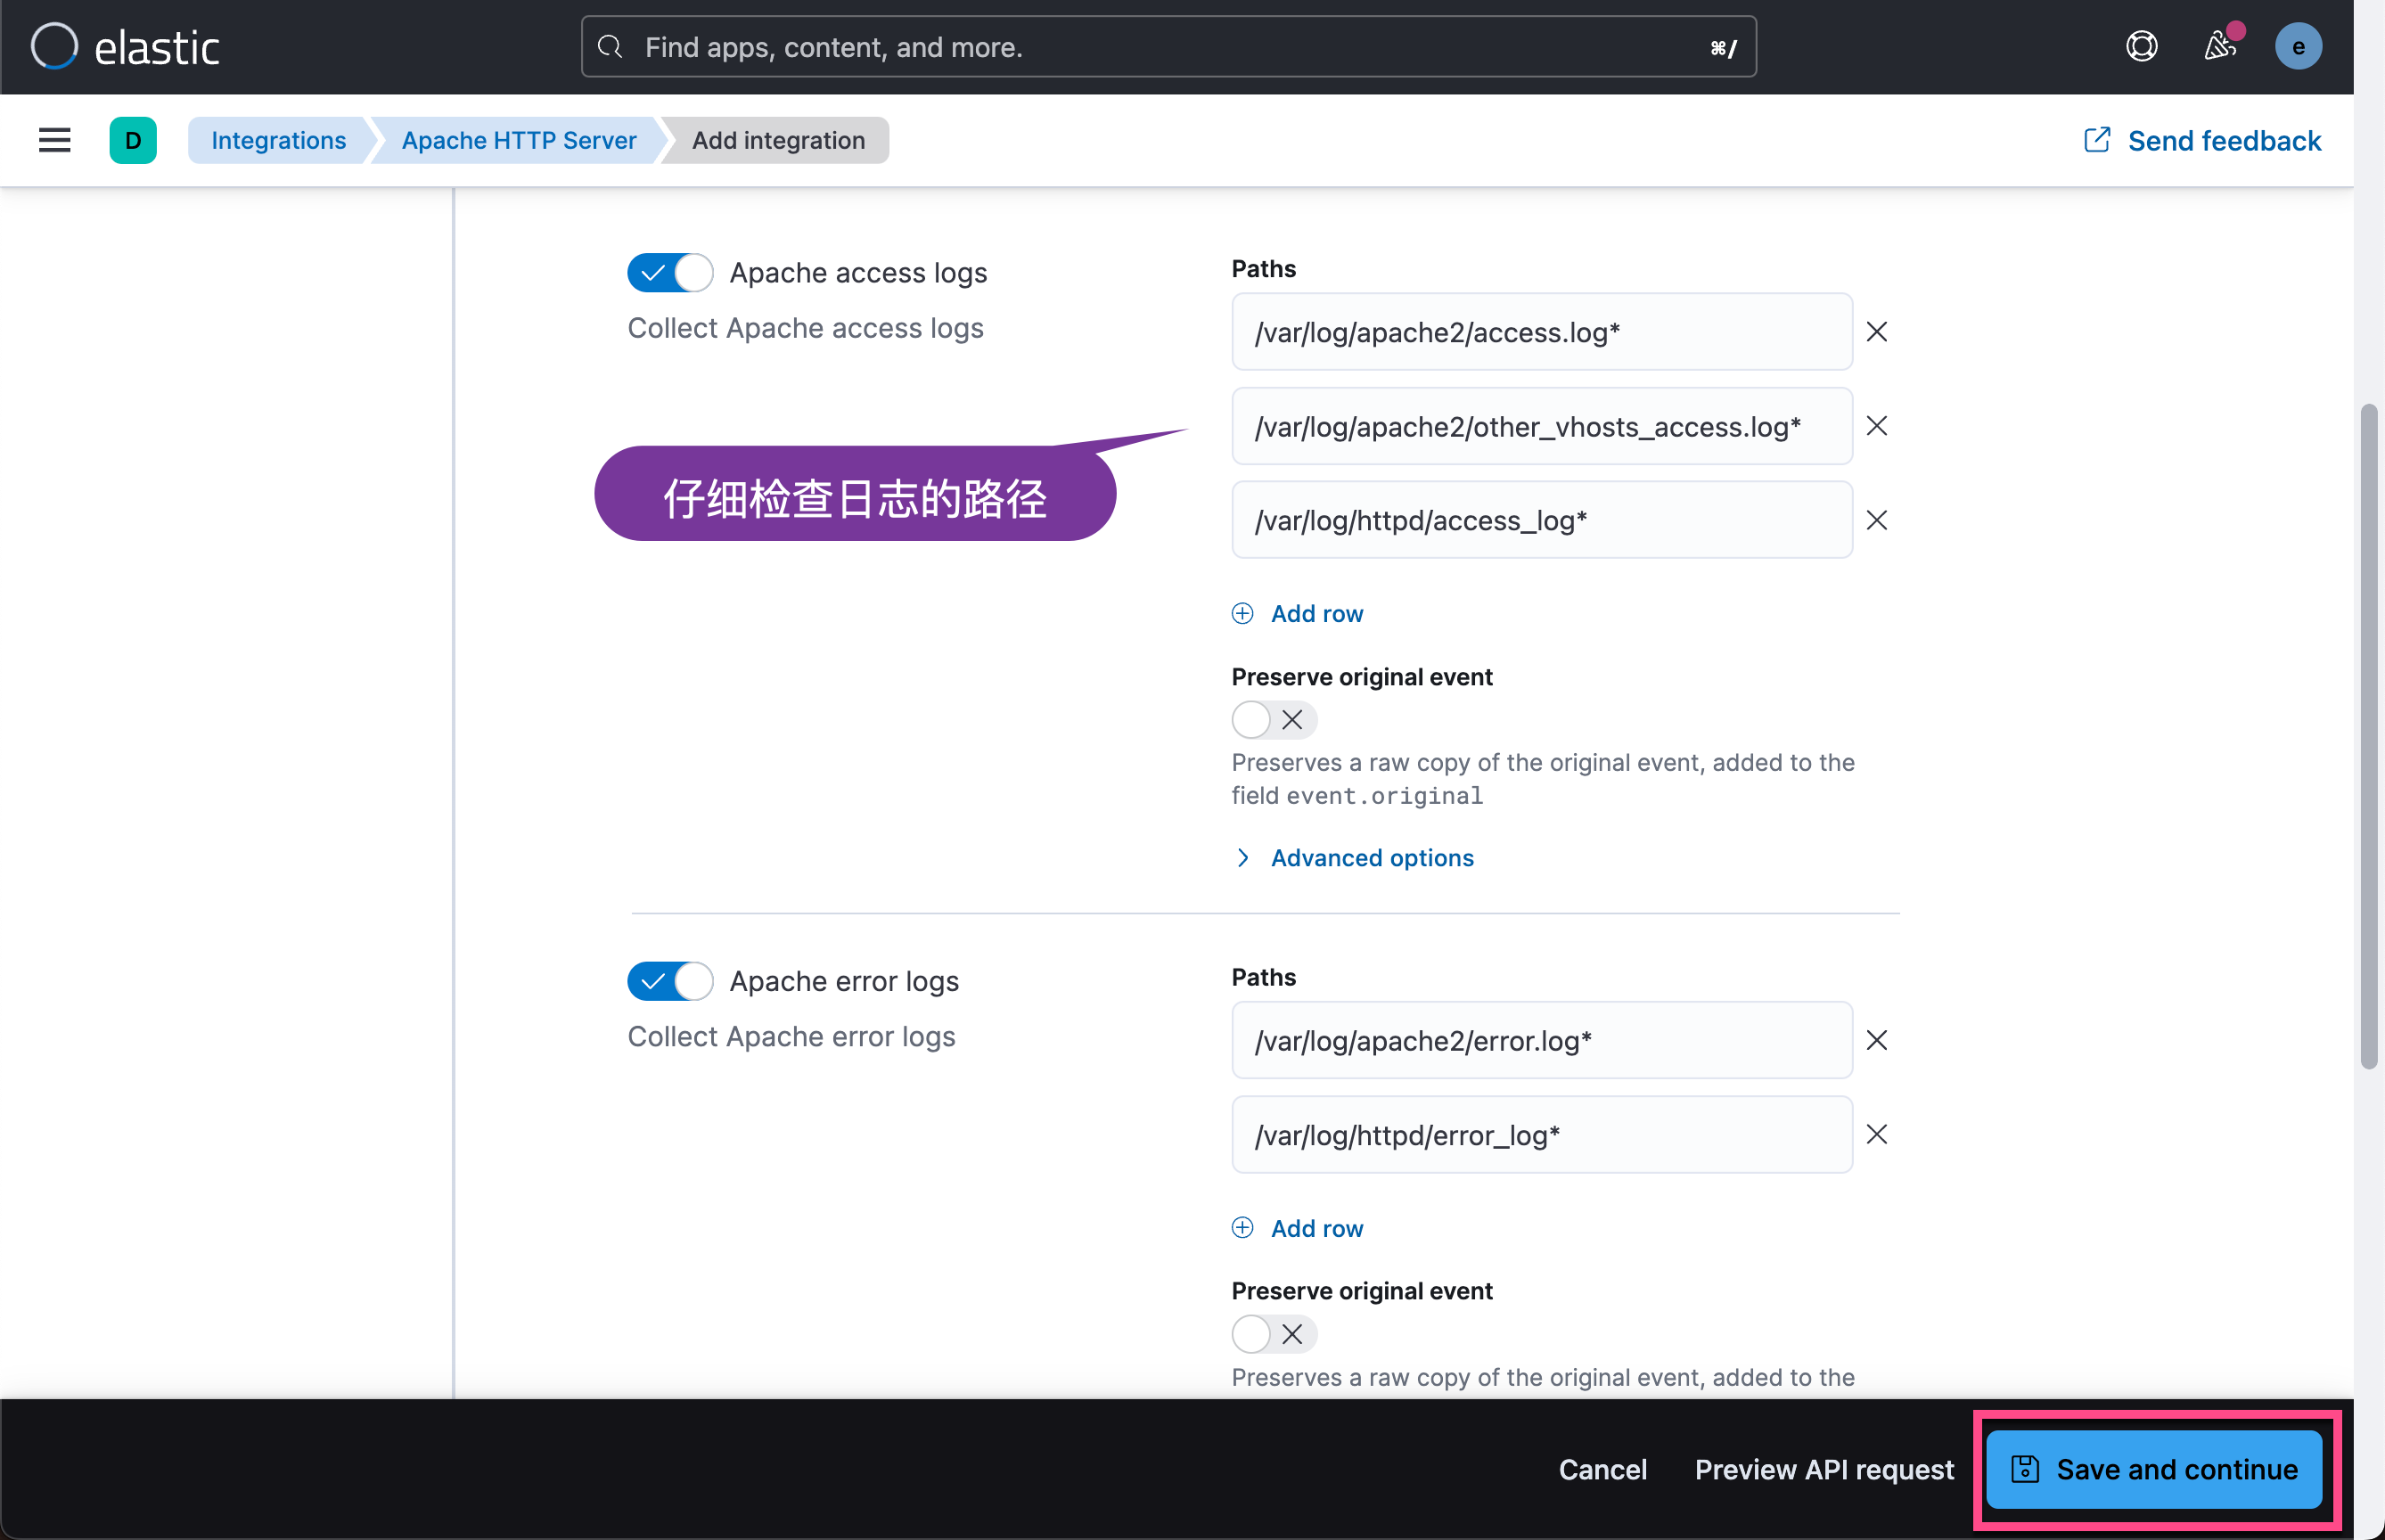Enable Preserve original event for access logs
Image resolution: width=2385 pixels, height=1540 pixels.
(x=1273, y=720)
